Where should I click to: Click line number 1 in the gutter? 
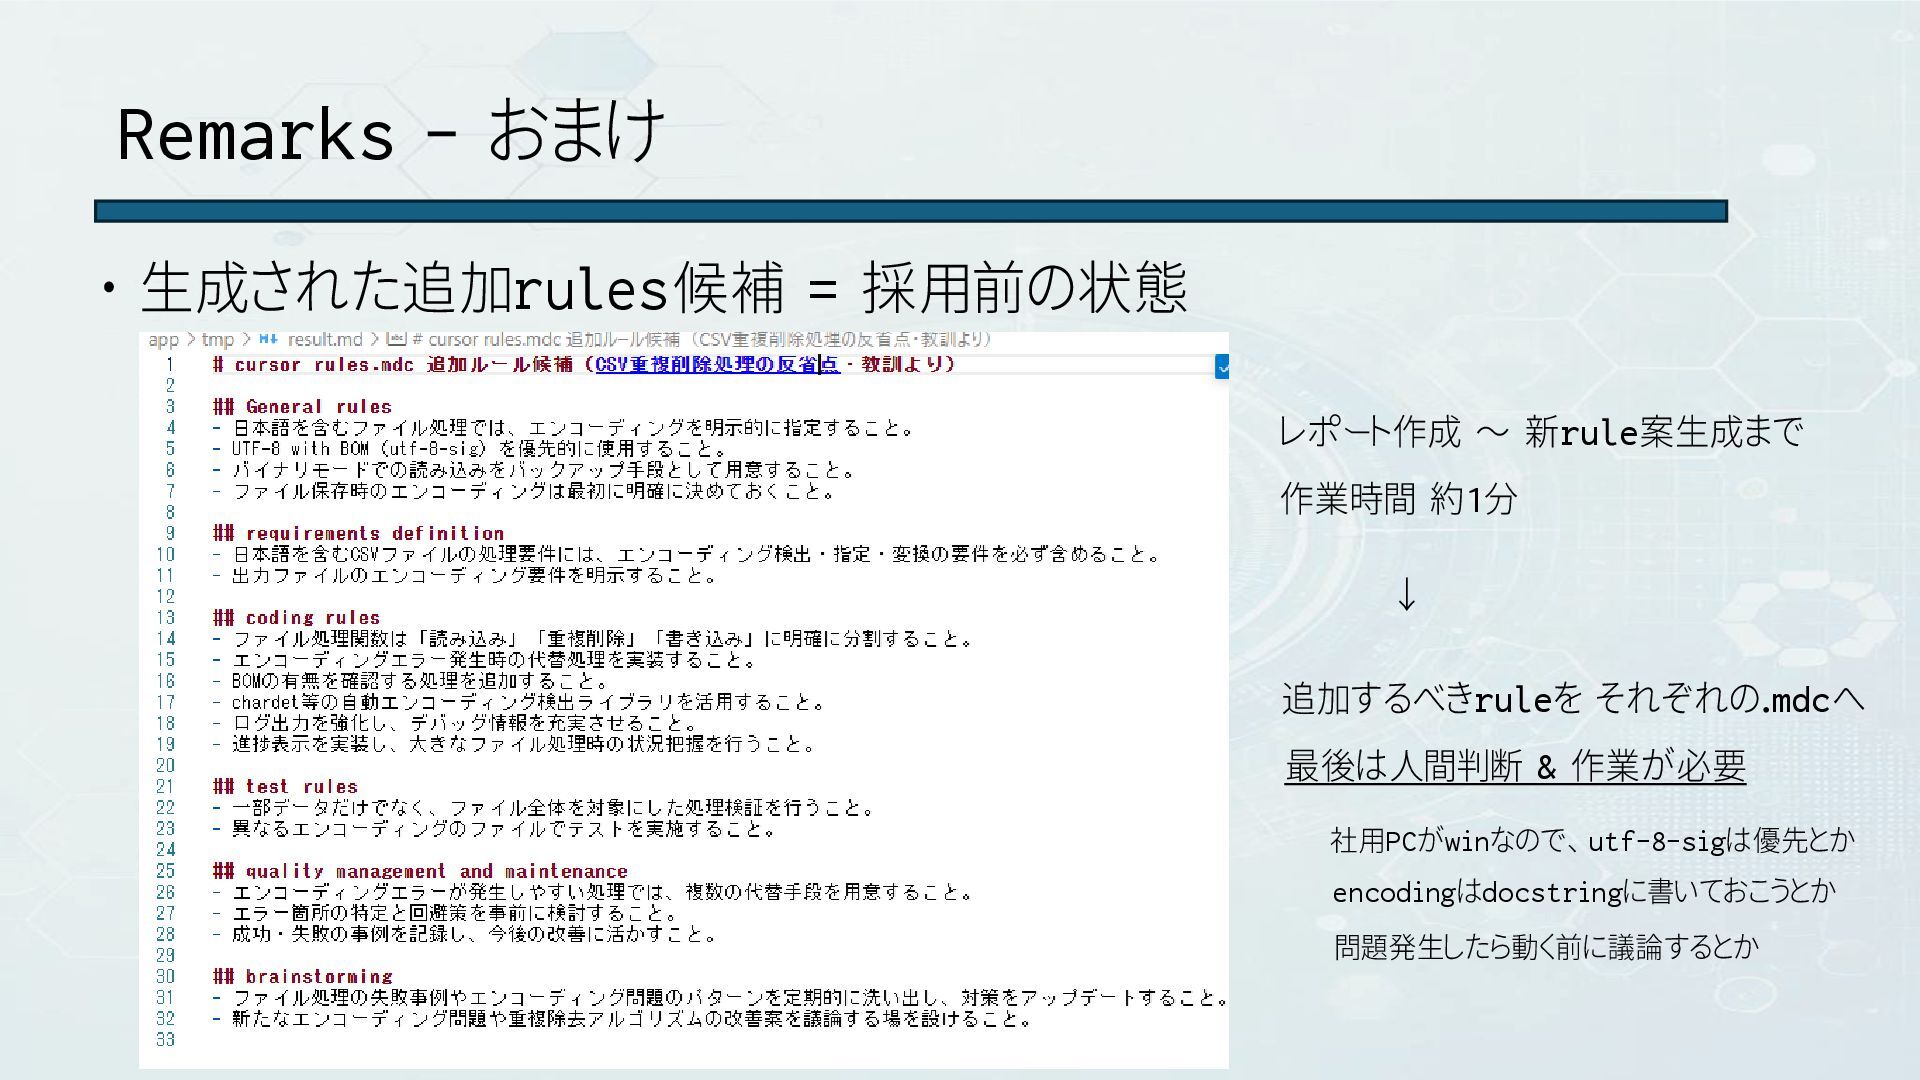170,365
